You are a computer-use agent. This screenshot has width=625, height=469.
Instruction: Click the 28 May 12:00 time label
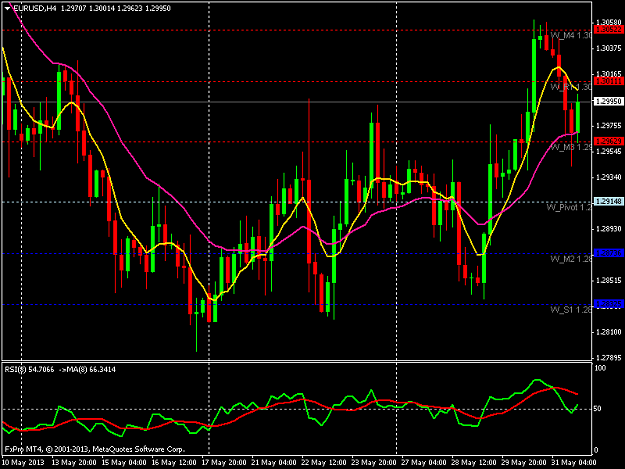click(474, 463)
